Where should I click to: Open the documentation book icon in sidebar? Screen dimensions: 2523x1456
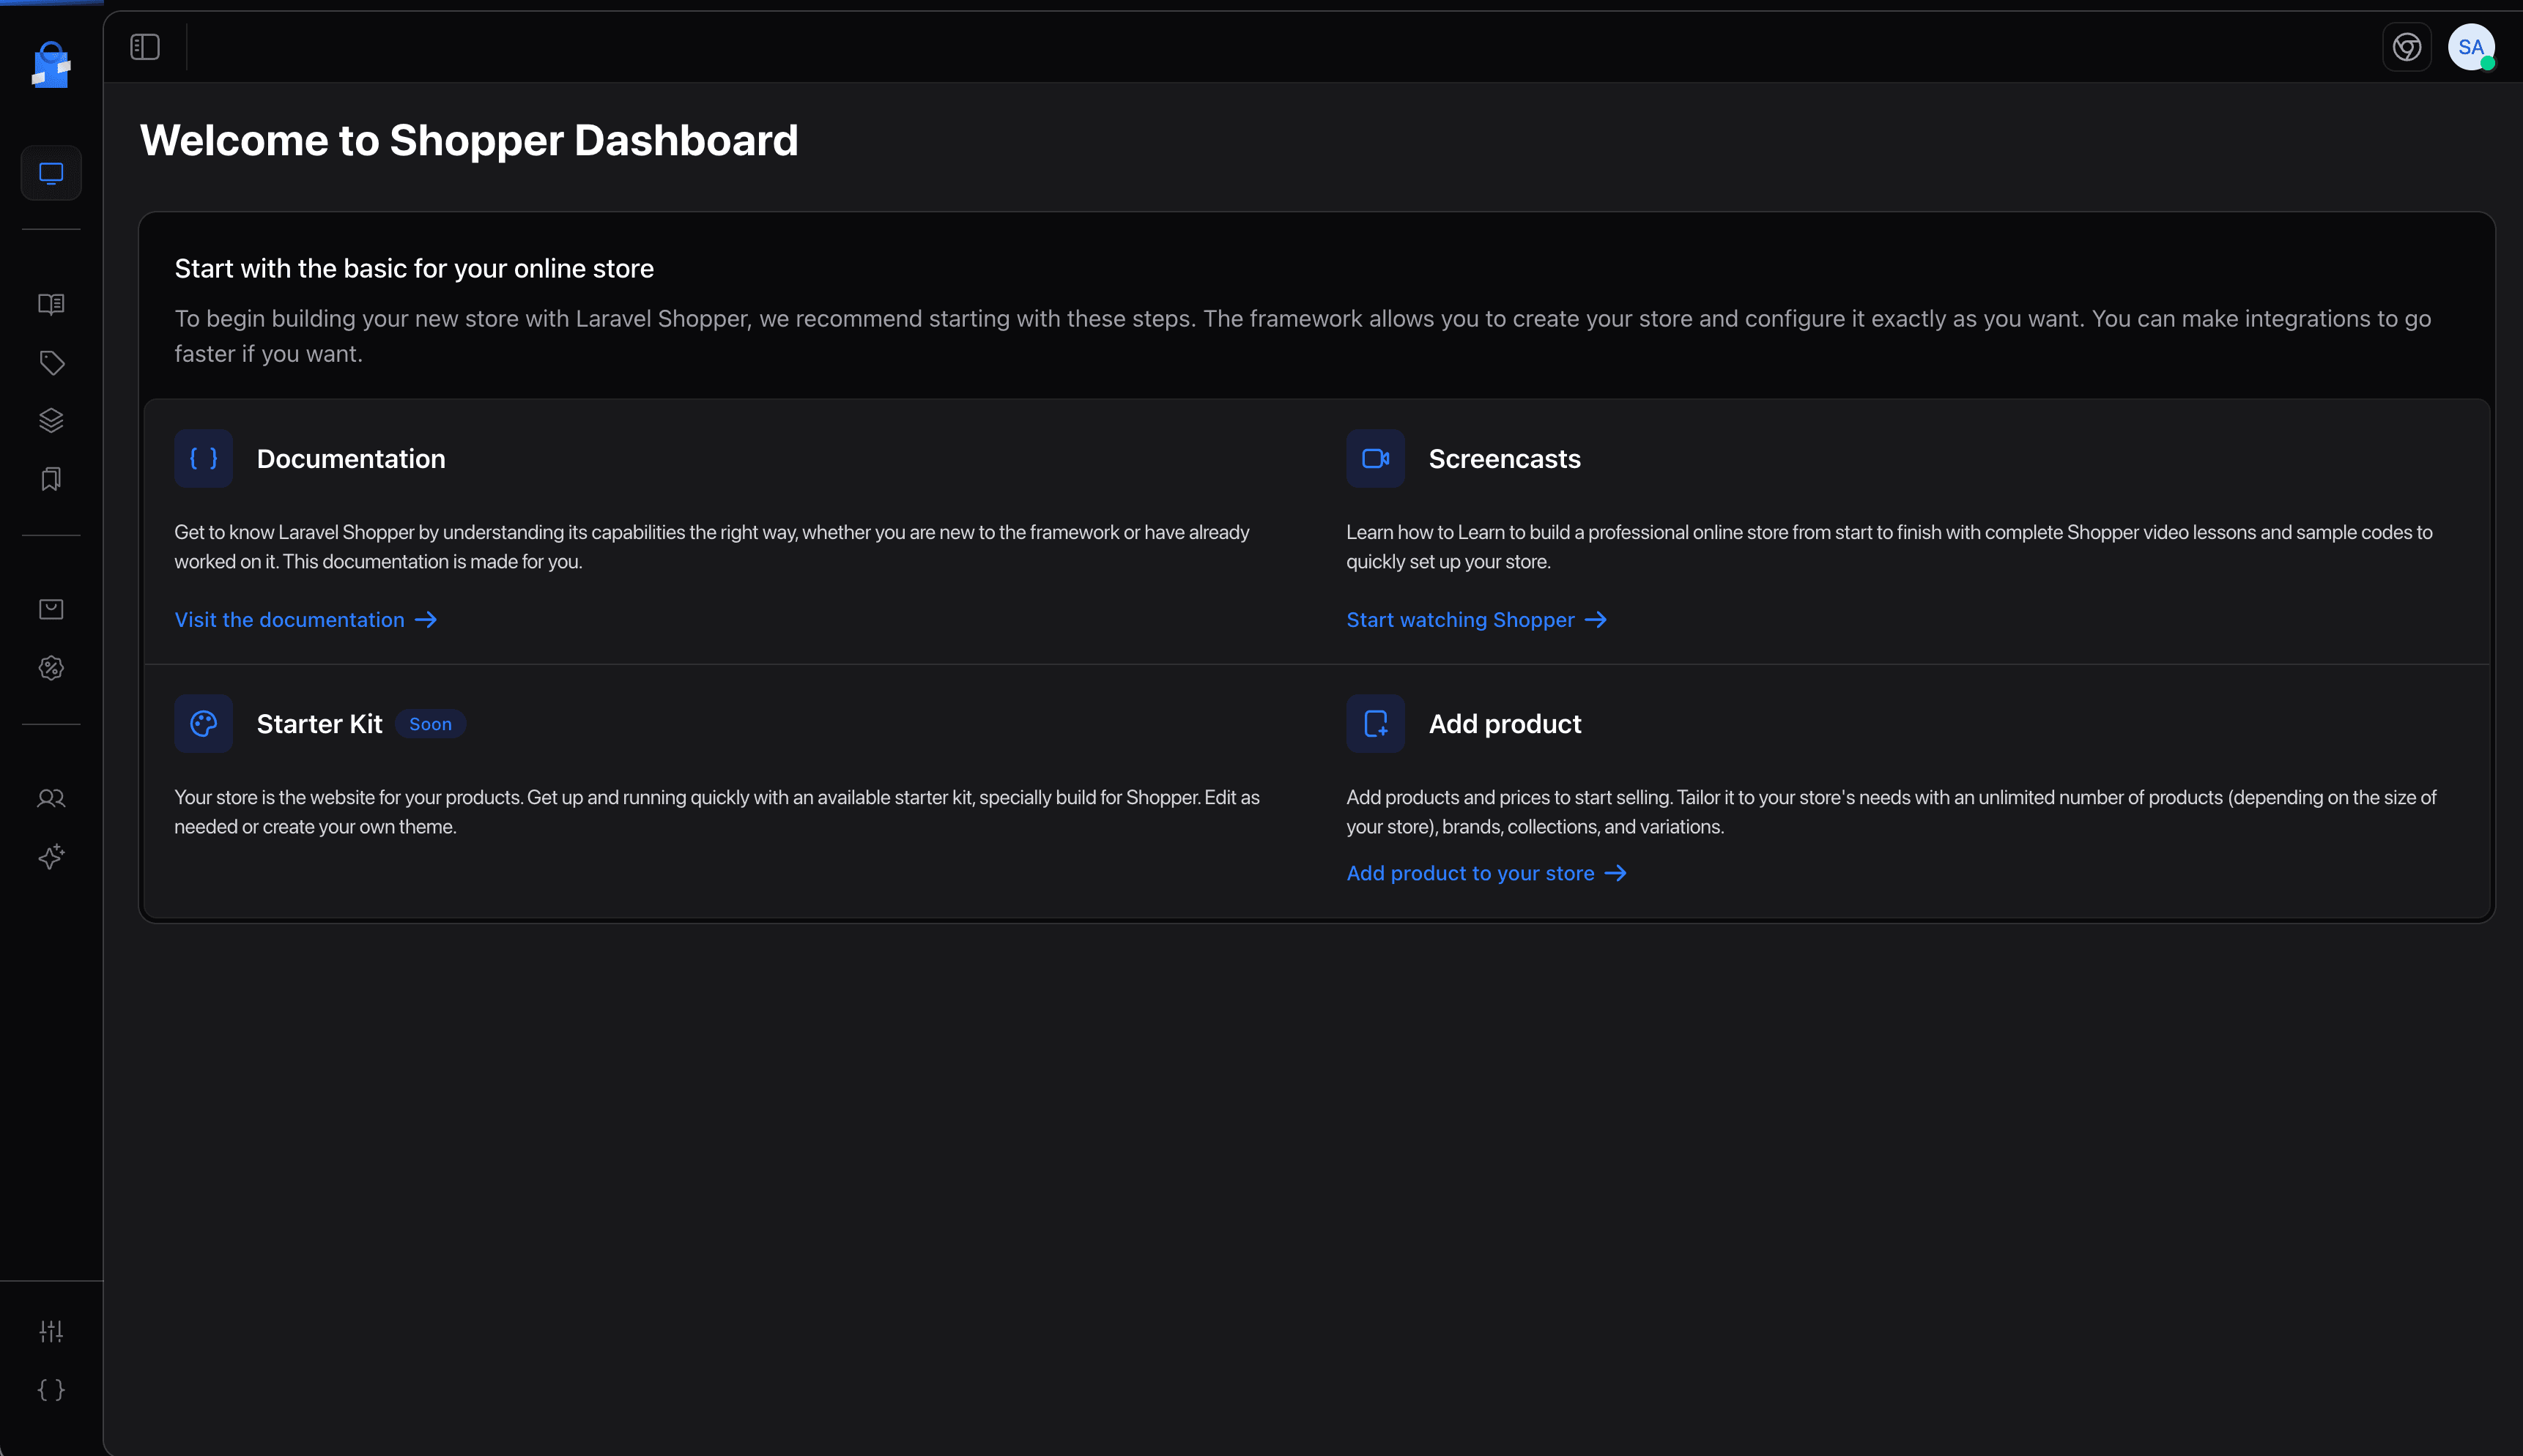coord(50,304)
